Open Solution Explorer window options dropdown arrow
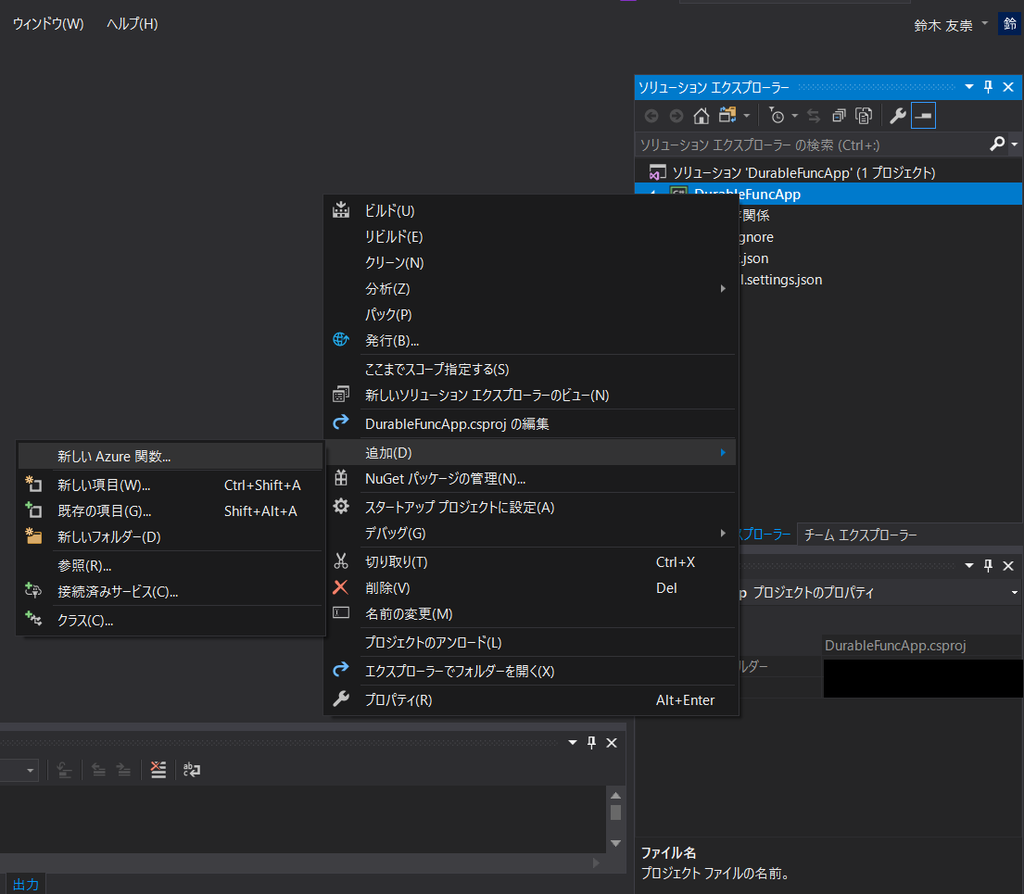Screen dimensions: 1024x894 click(969, 87)
